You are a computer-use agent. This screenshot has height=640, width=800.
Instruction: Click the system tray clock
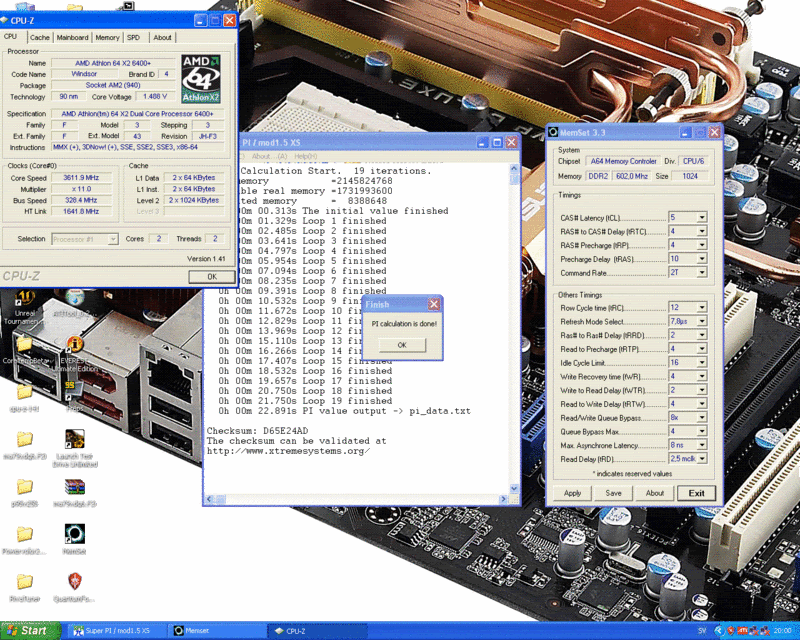tap(783, 631)
